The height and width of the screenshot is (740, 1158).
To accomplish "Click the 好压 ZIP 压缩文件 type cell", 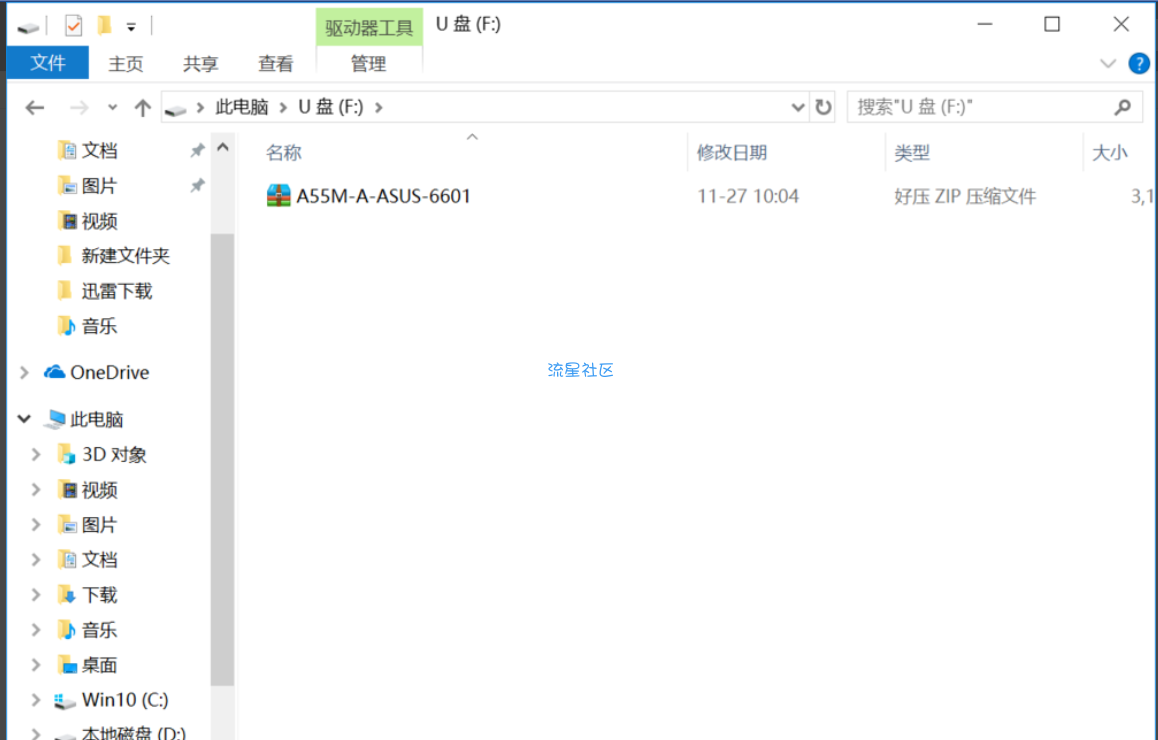I will tap(965, 196).
